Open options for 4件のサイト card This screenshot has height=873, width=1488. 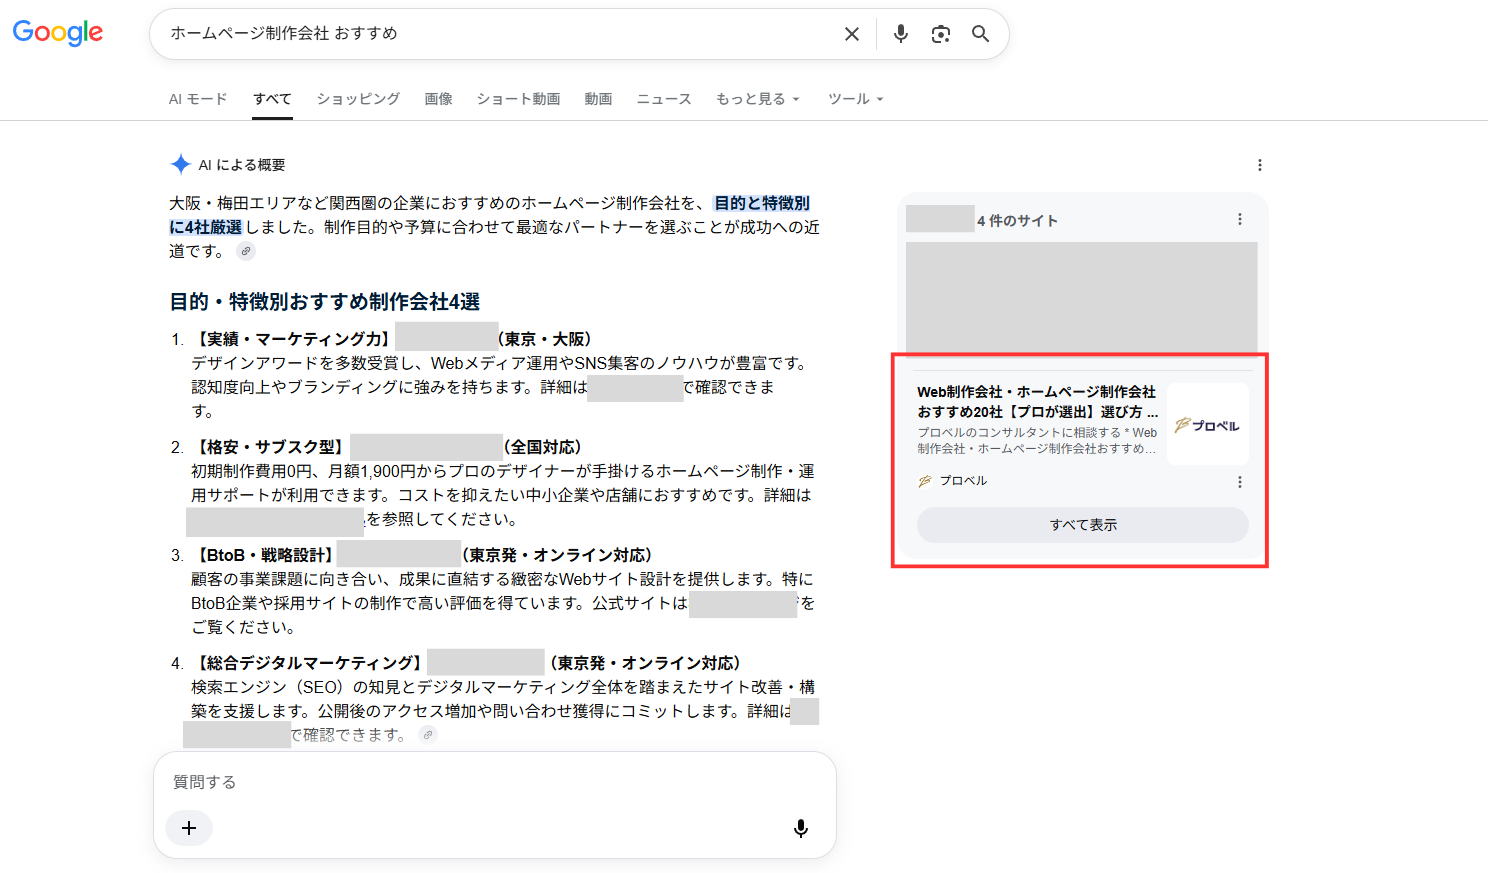(x=1240, y=219)
